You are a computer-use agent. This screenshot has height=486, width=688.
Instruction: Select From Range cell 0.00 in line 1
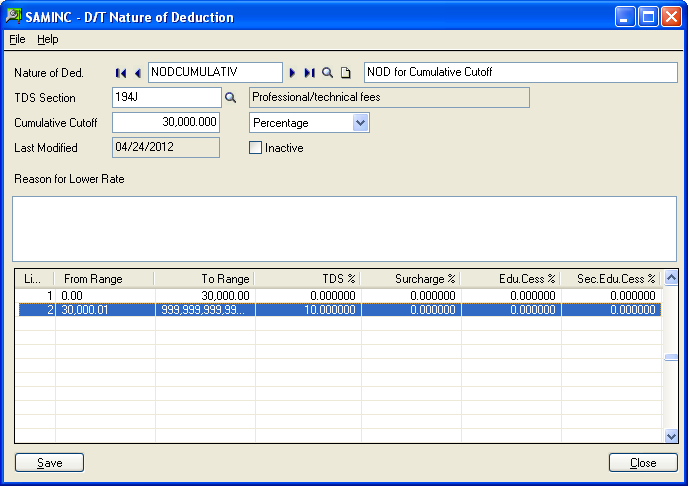click(105, 296)
